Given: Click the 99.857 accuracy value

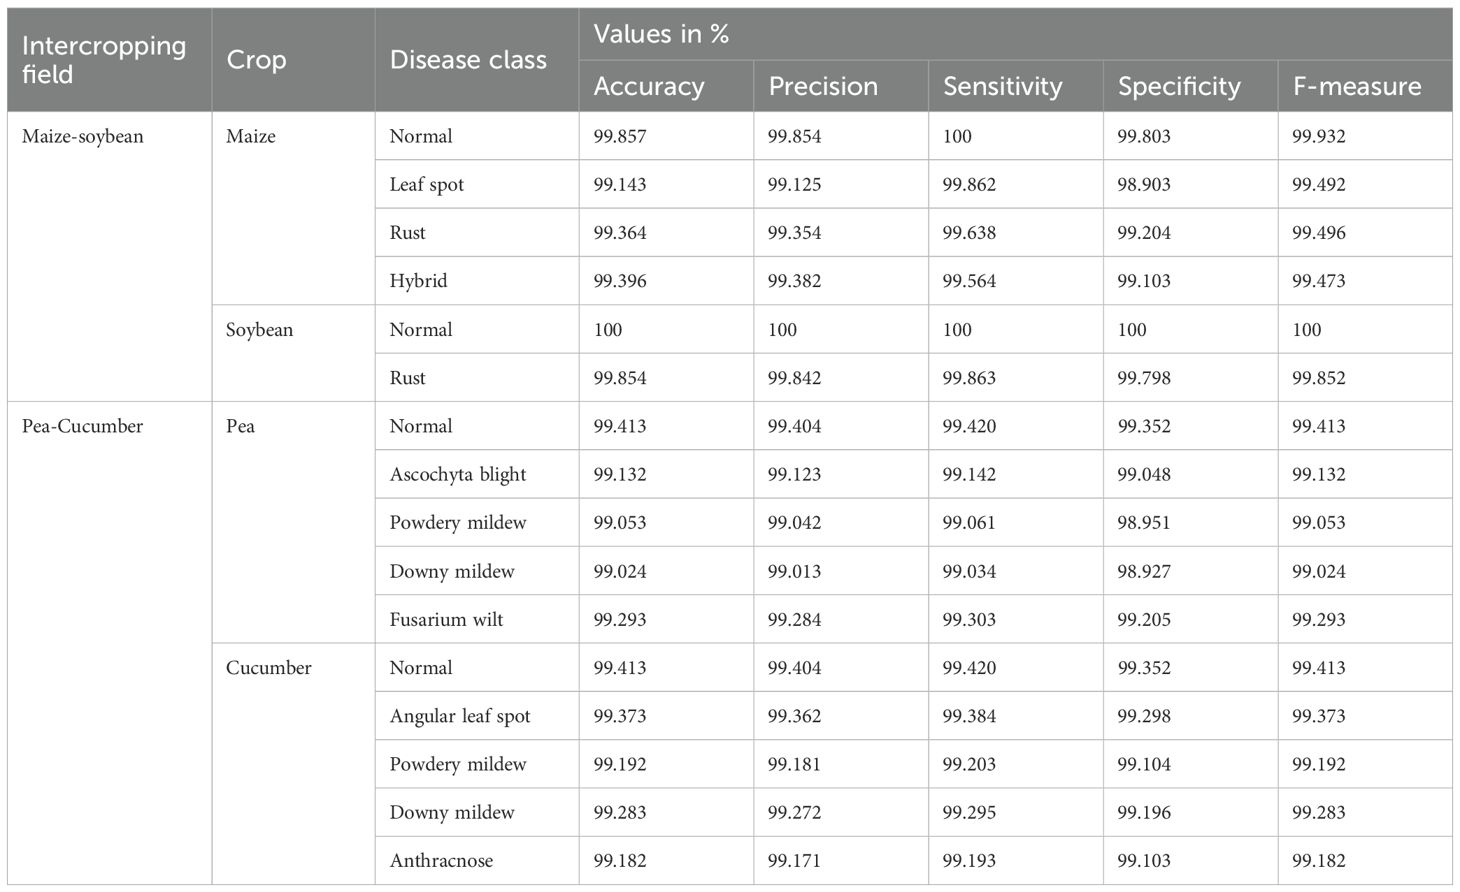Looking at the screenshot, I should [x=620, y=137].
